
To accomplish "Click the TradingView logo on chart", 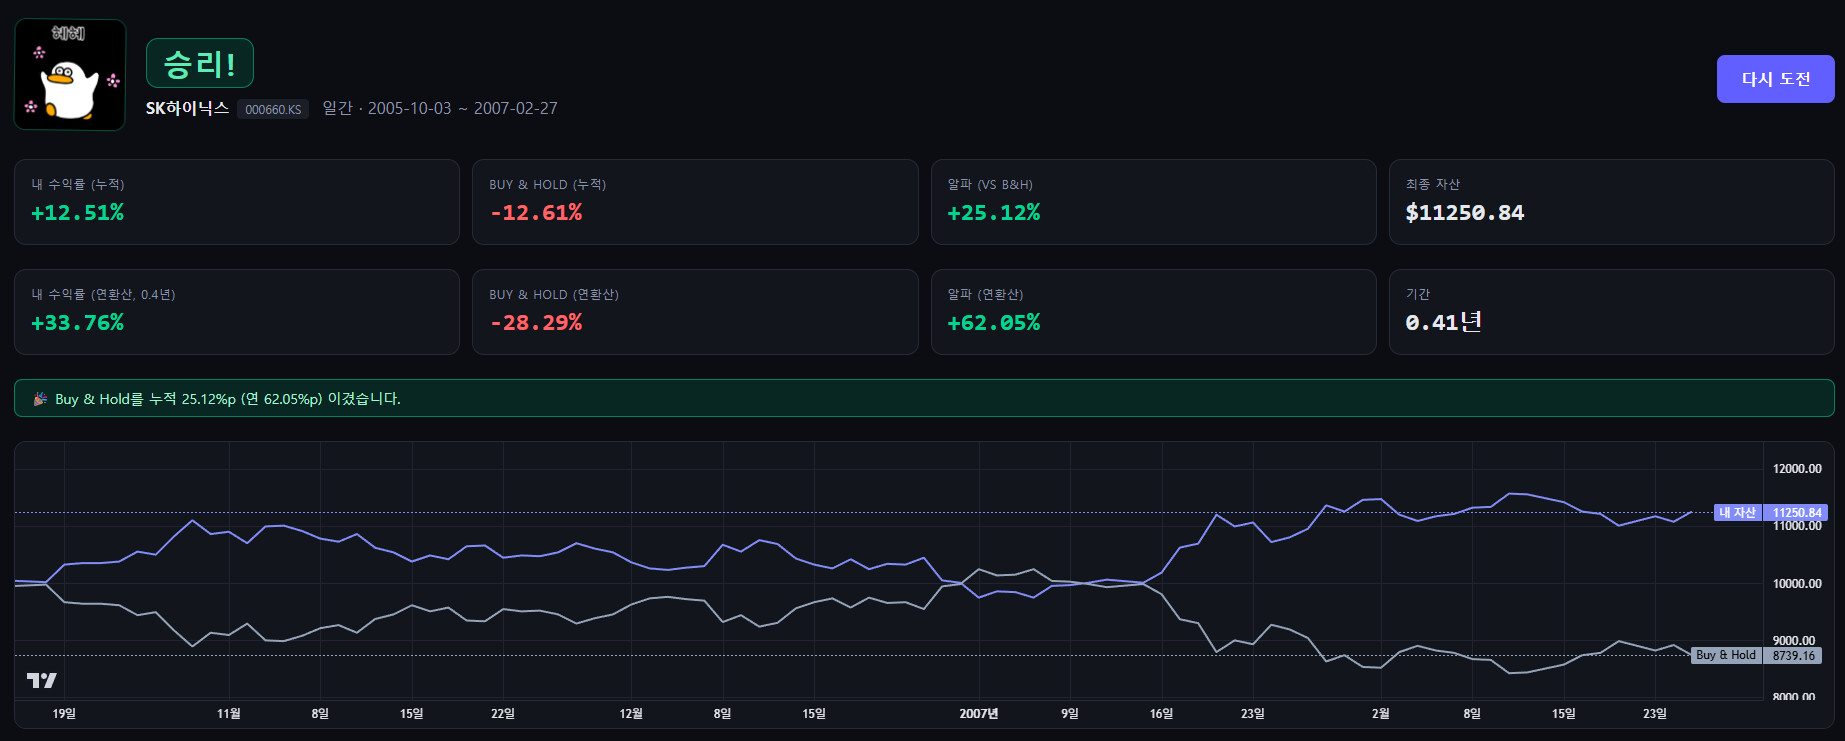I will click(42, 681).
